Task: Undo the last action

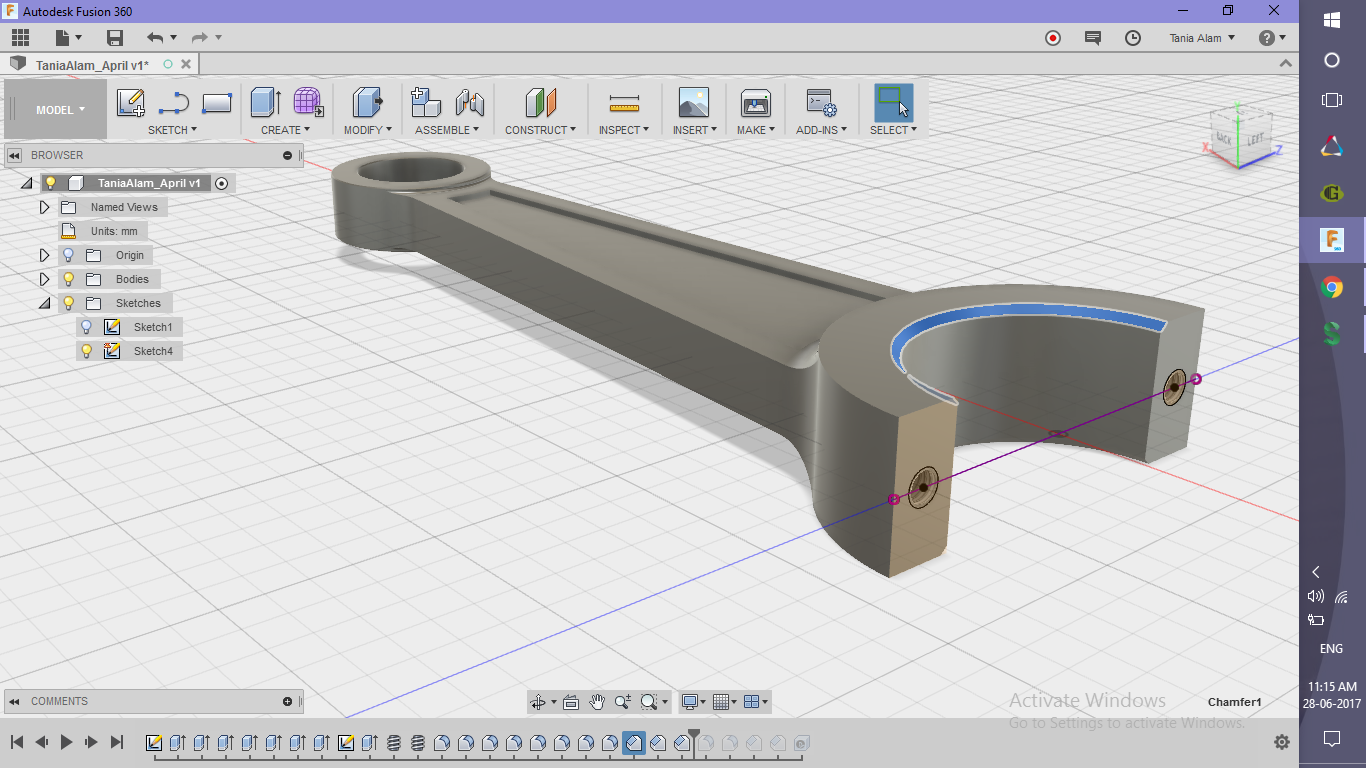Action: coord(155,38)
